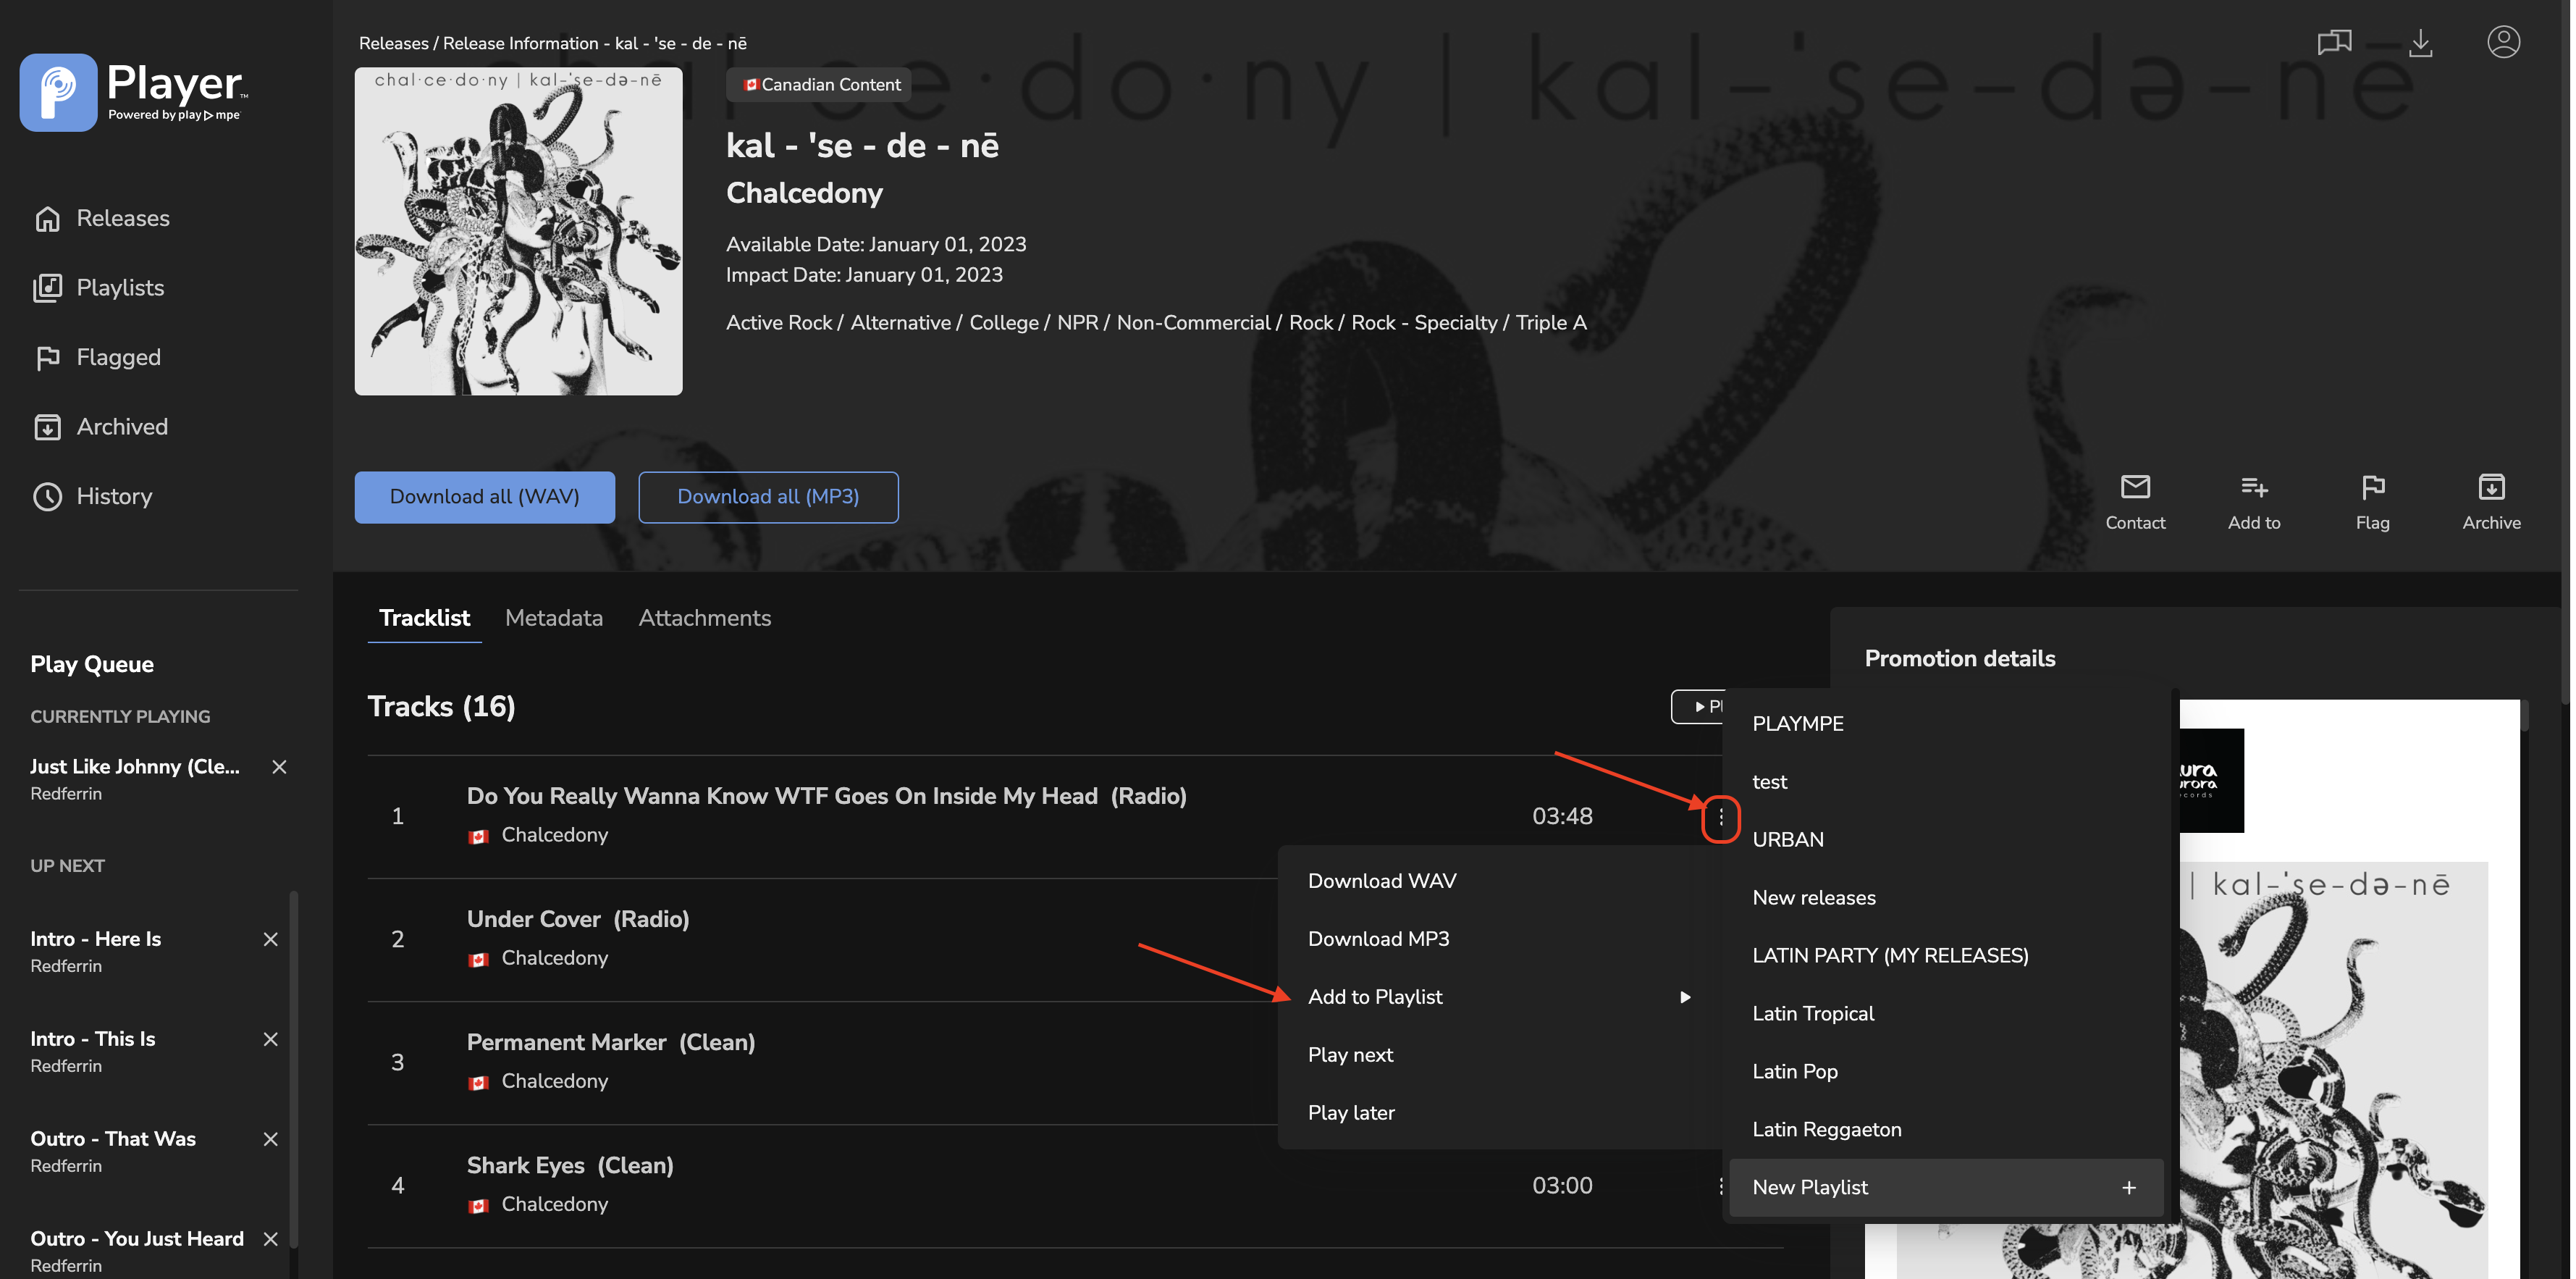Click the Promotion details heading

pyautogui.click(x=1959, y=659)
